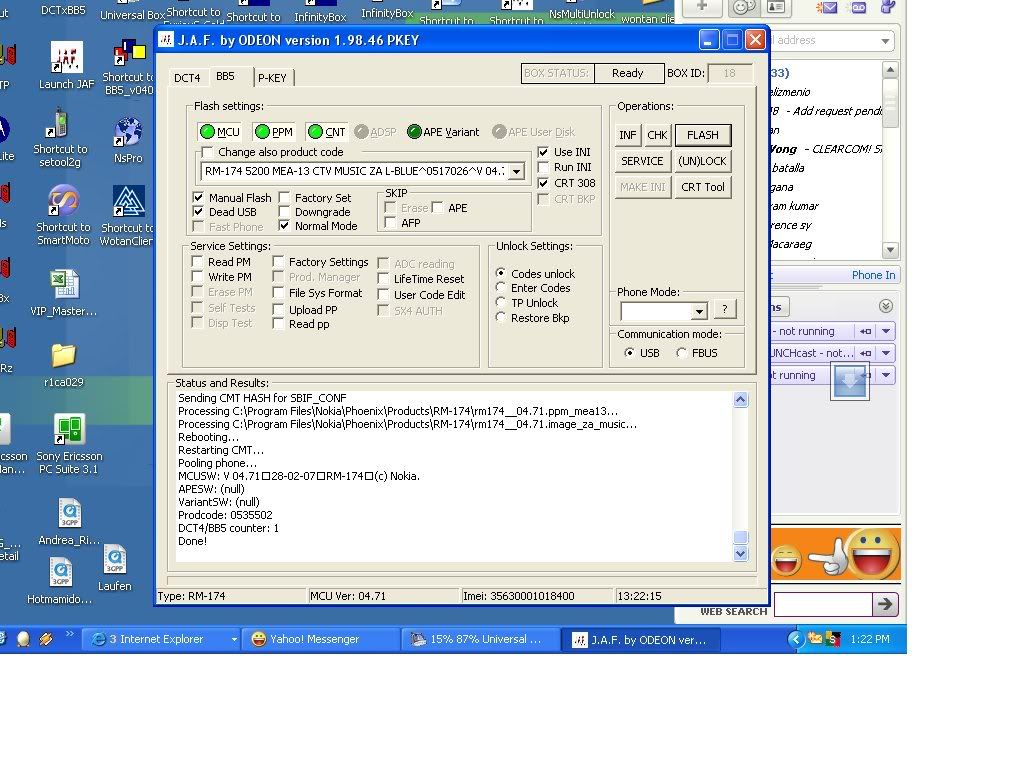Click the smiley icon in Messenger toolbar

(743, 8)
